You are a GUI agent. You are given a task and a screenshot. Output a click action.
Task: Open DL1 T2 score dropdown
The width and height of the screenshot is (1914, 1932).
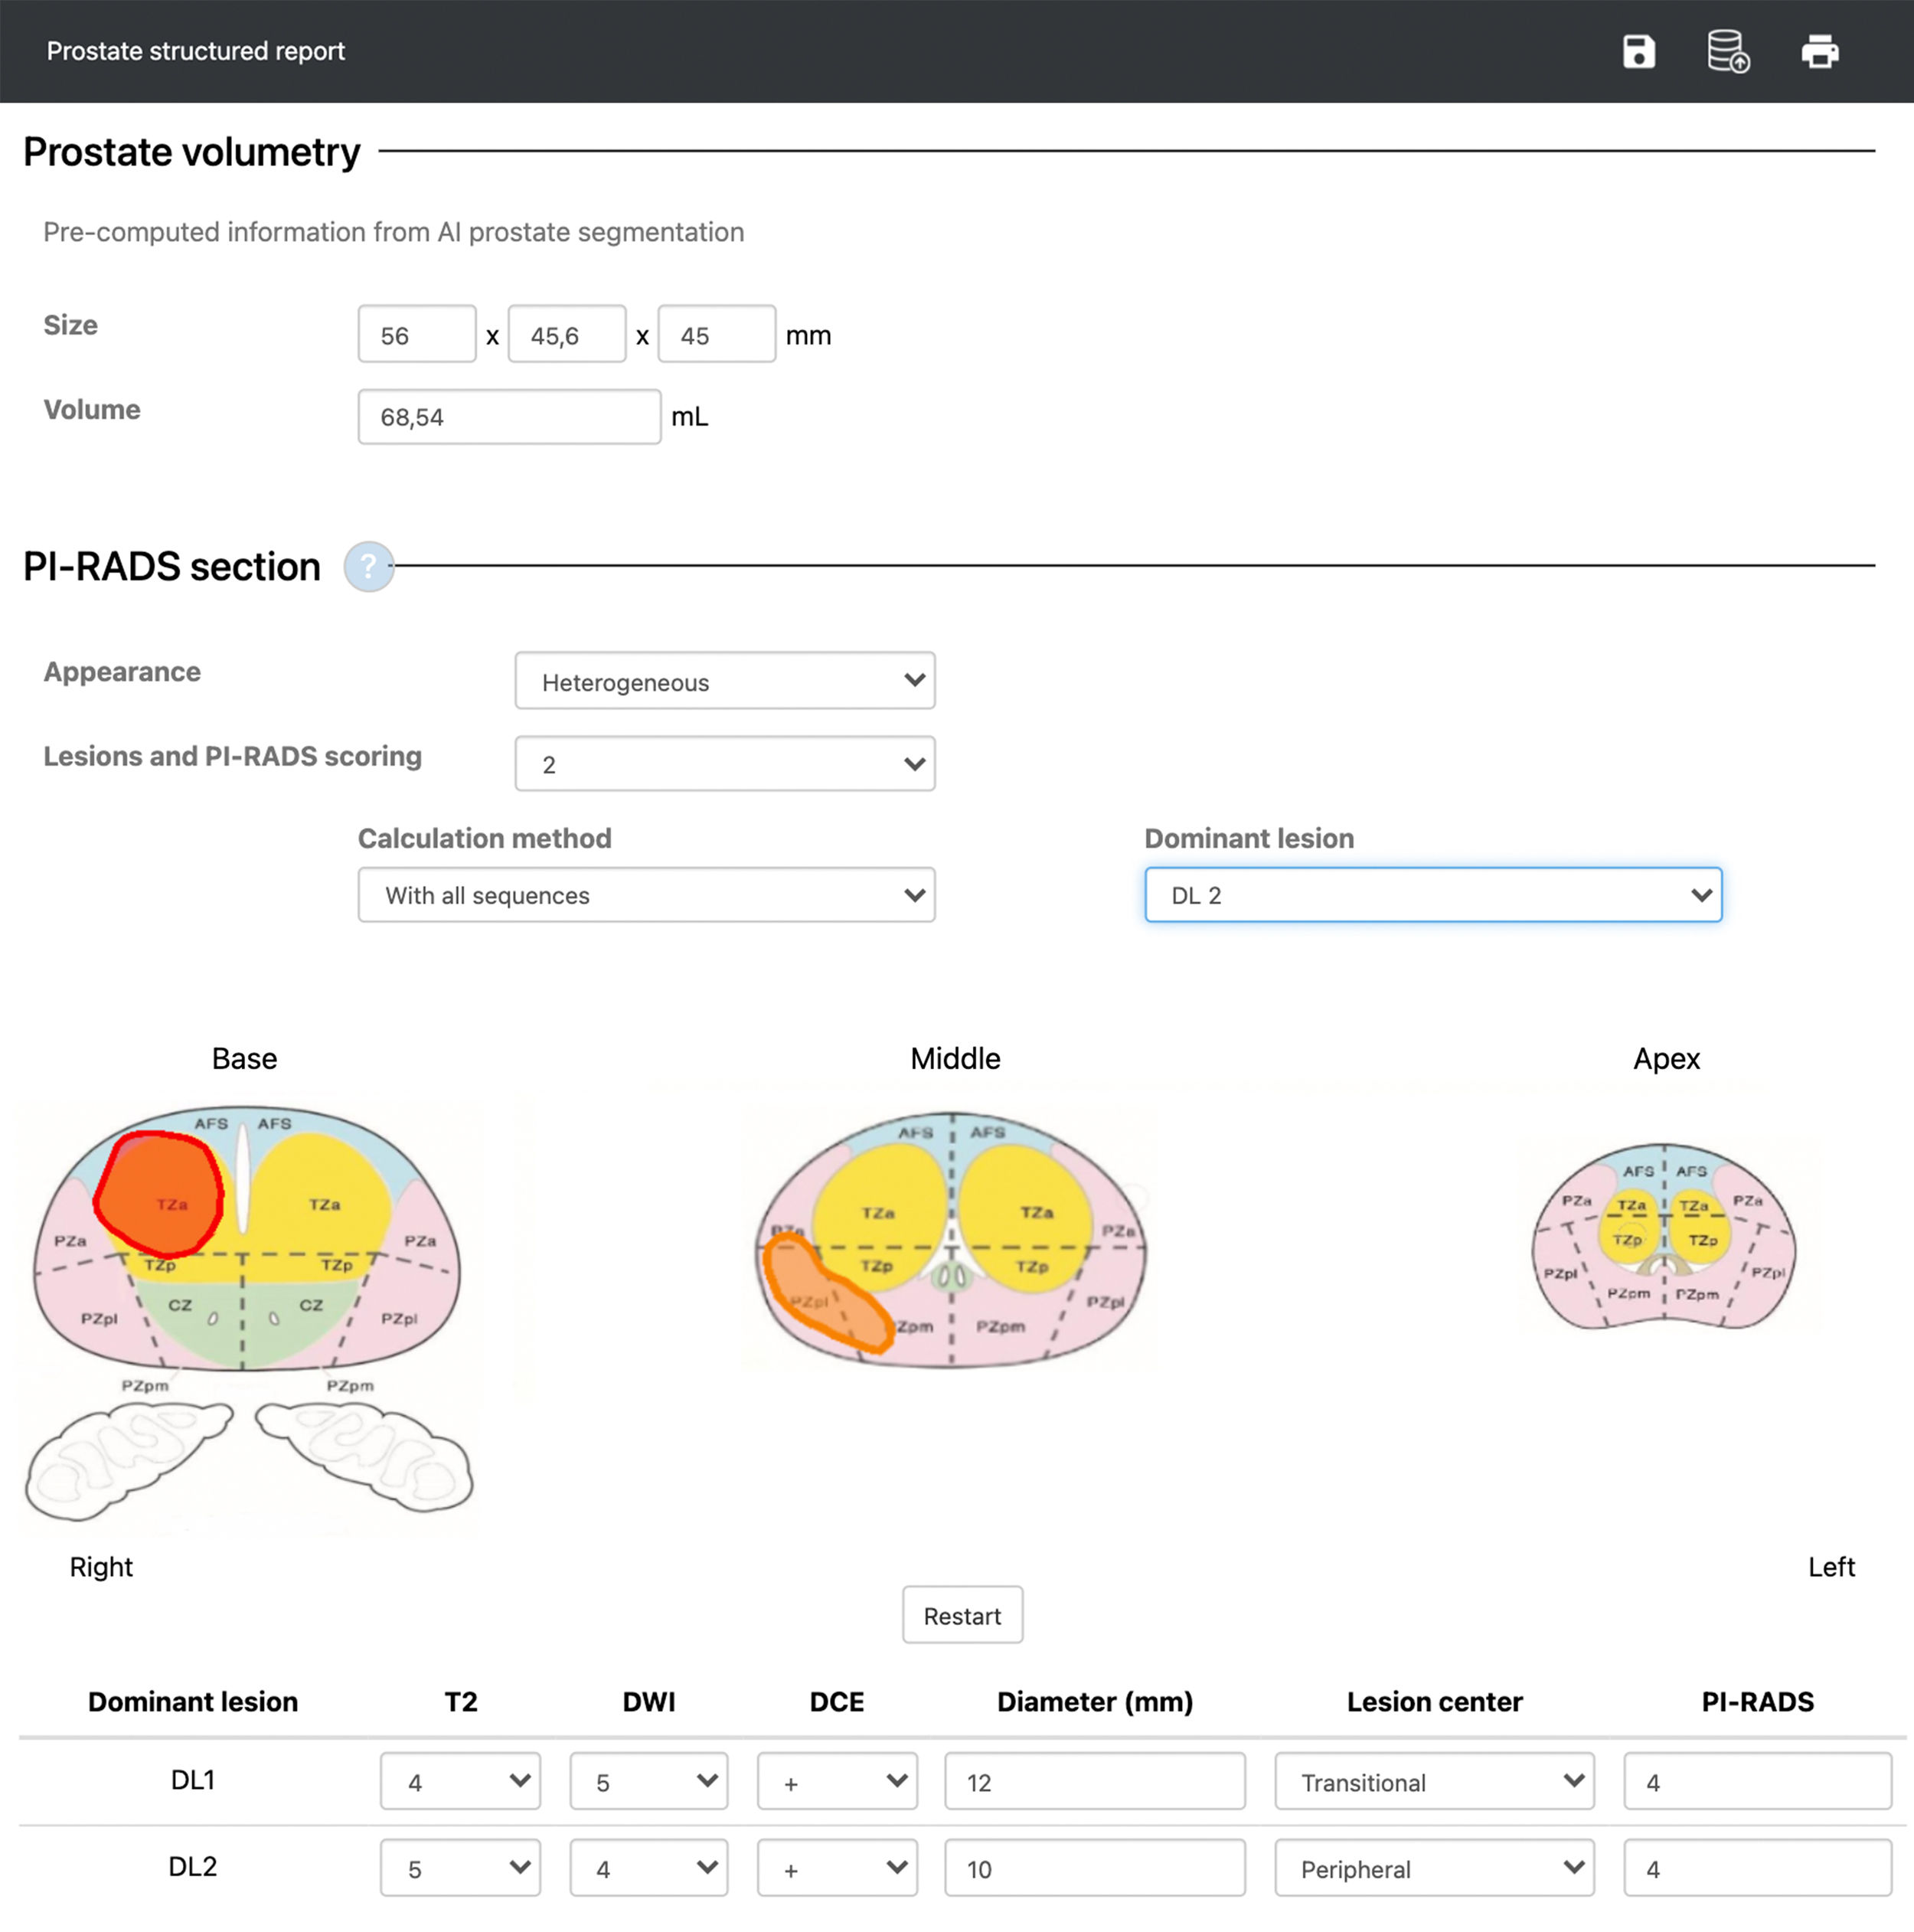point(460,1781)
